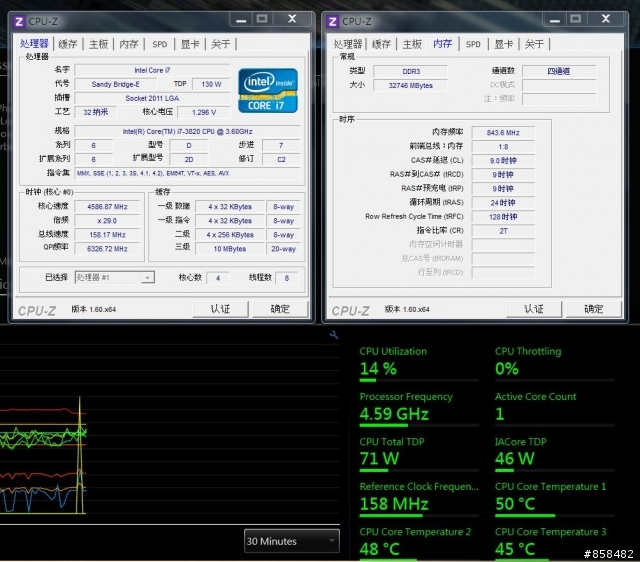Switch to 缓存 tab in right CPU-Z window

pyautogui.click(x=381, y=44)
